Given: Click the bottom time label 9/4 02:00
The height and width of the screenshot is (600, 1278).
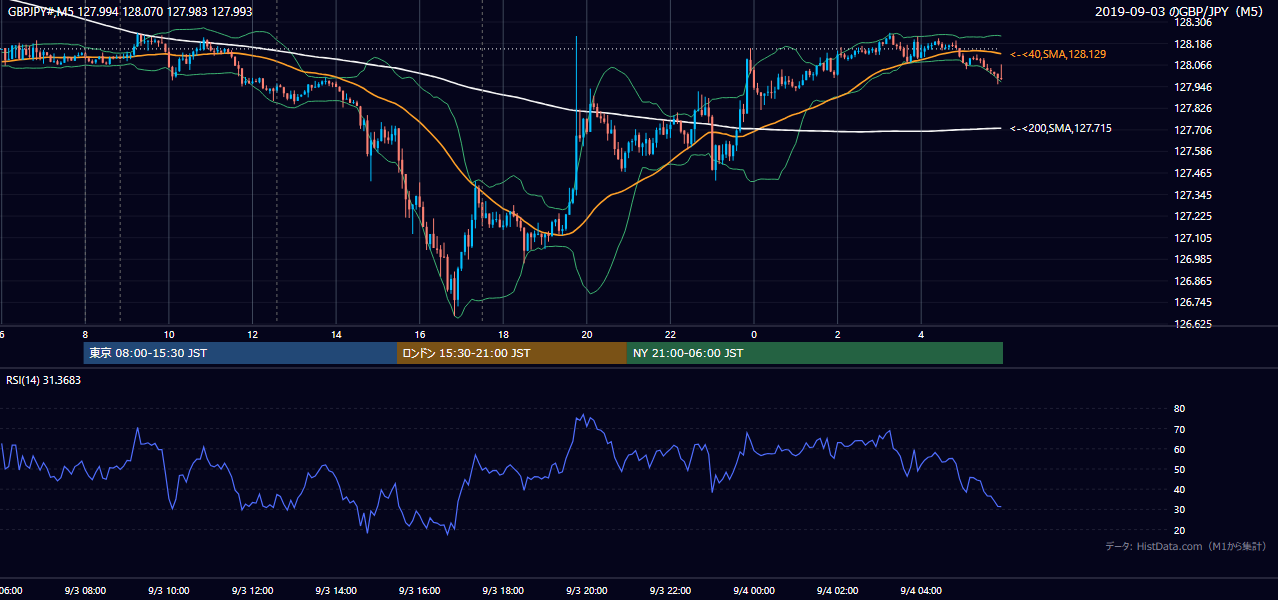Looking at the screenshot, I should coord(837,590).
